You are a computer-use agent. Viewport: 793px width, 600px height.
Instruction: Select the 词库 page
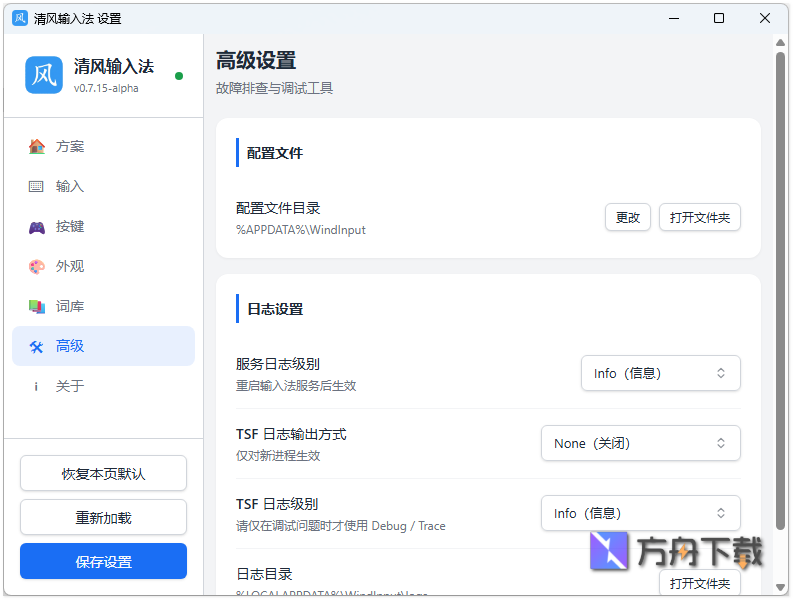(103, 307)
